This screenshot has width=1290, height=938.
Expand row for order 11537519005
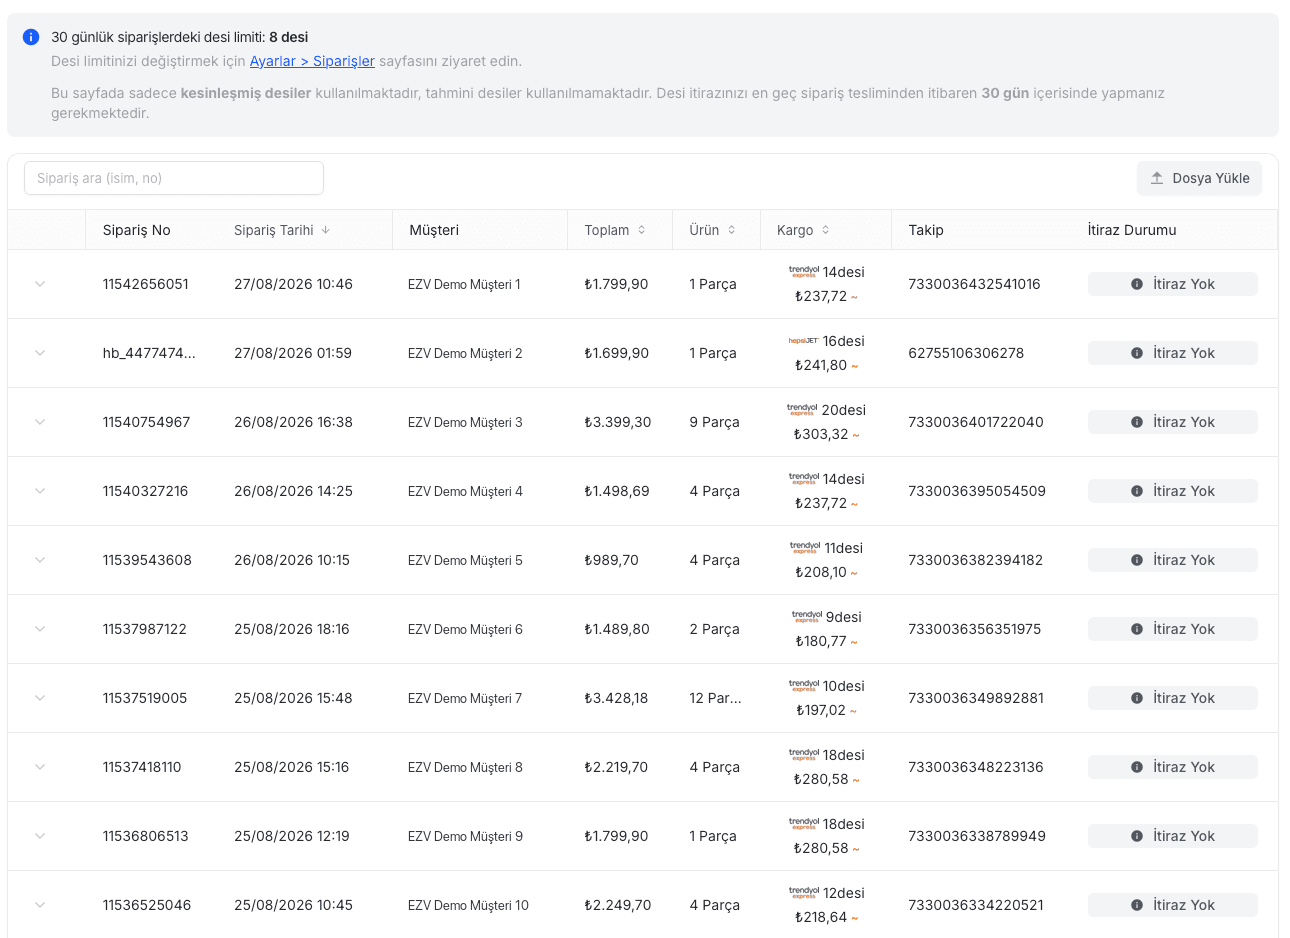click(40, 698)
